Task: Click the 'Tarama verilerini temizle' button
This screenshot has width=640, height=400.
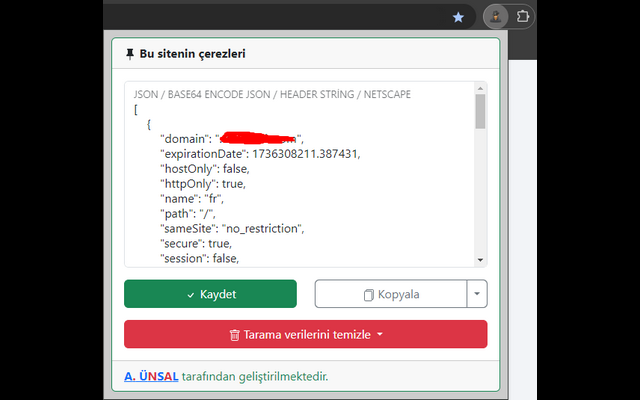Action: pyautogui.click(x=306, y=334)
